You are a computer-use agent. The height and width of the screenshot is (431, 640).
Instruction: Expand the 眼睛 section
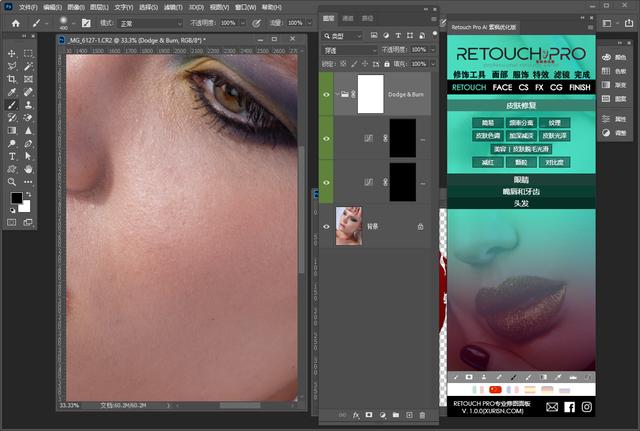521,180
